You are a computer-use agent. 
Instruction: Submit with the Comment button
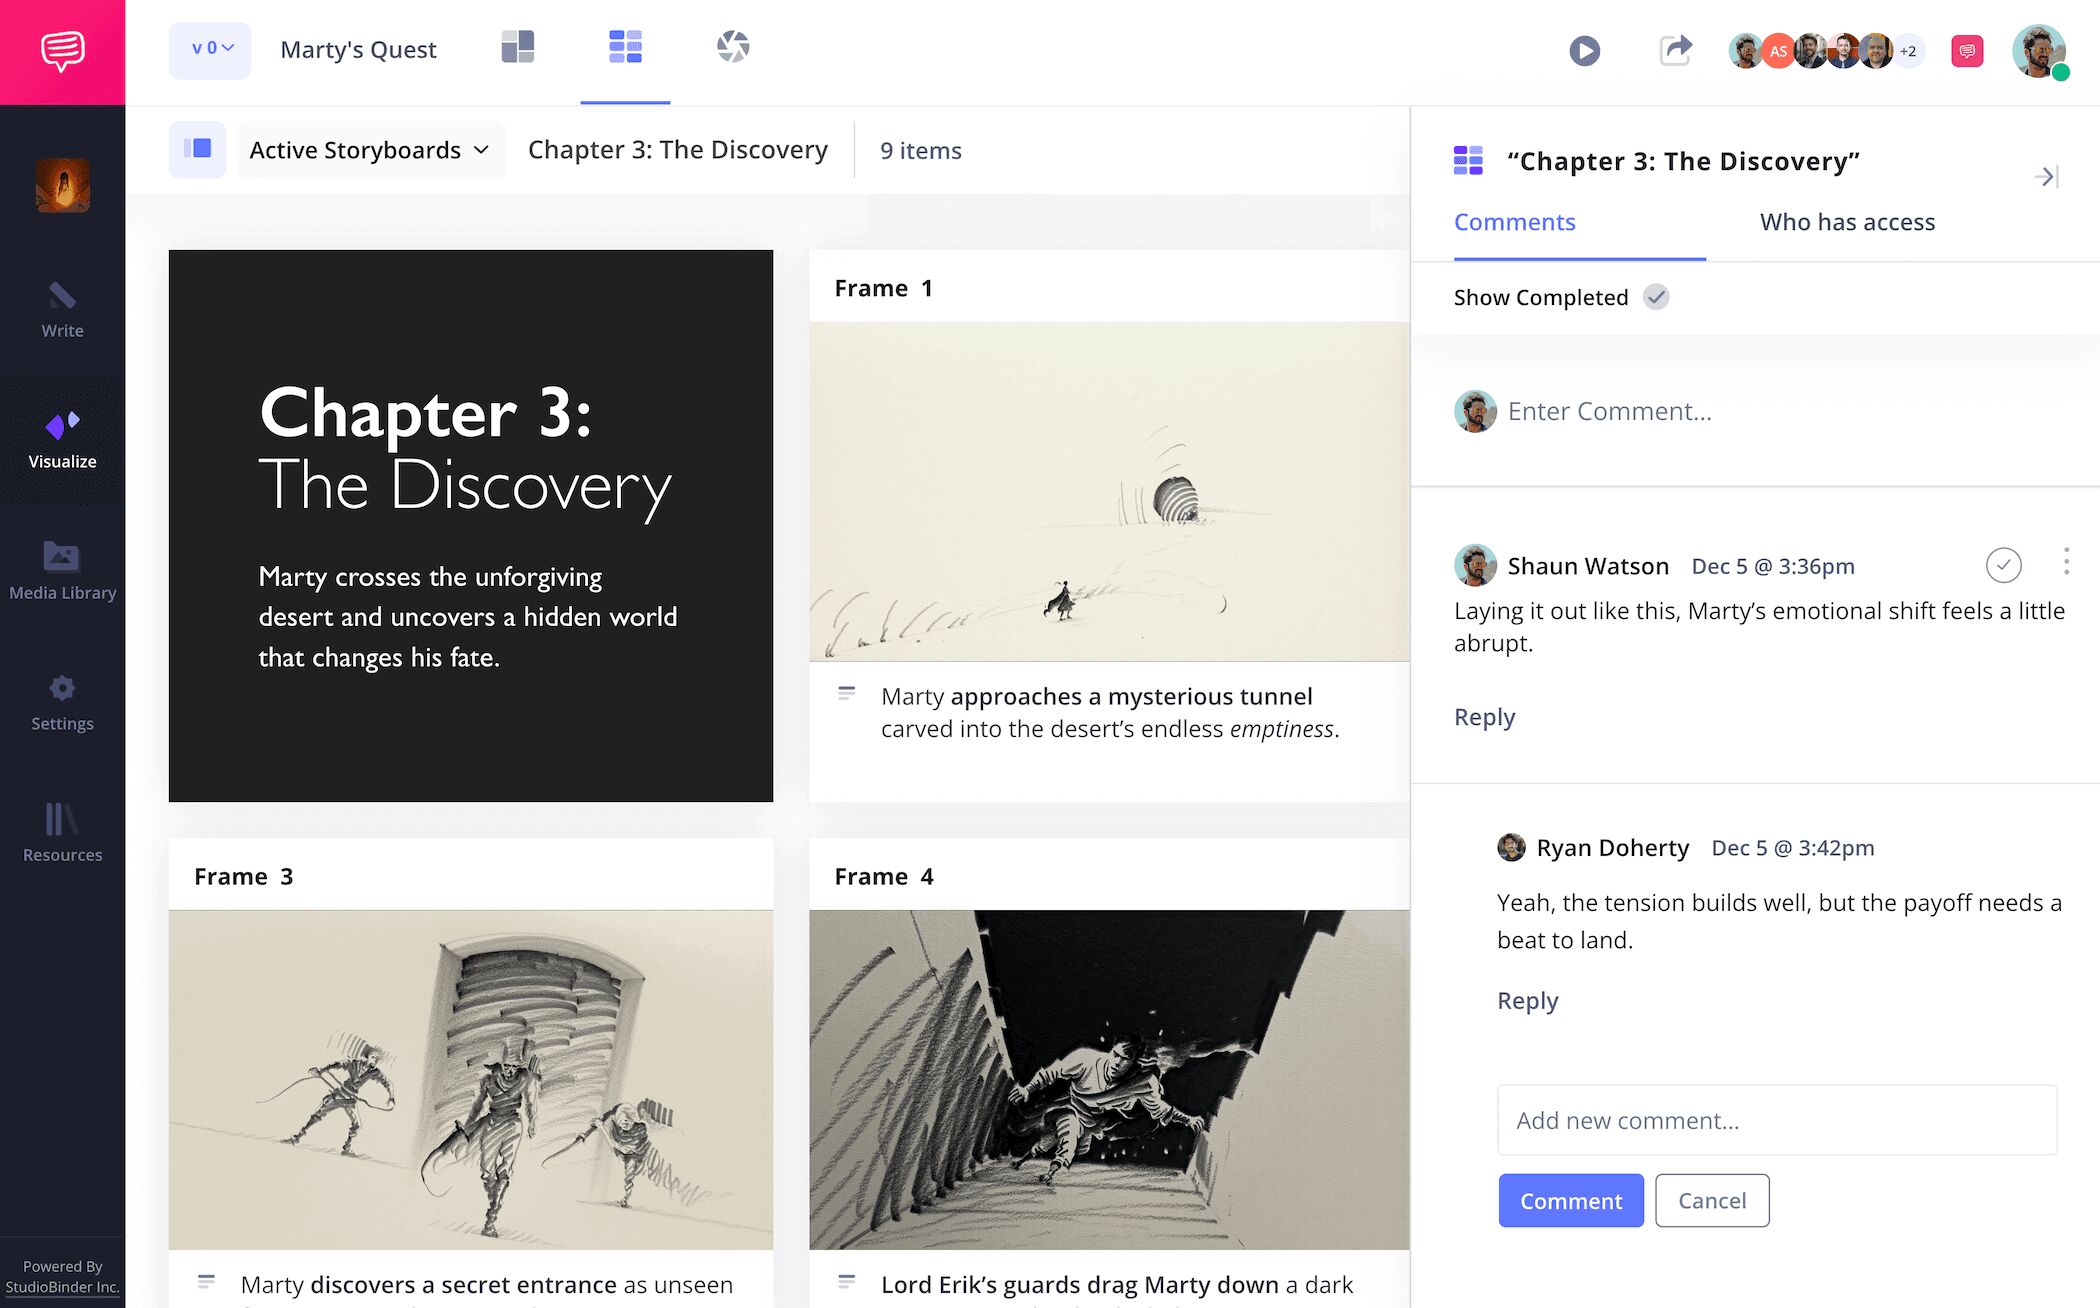tap(1570, 1200)
